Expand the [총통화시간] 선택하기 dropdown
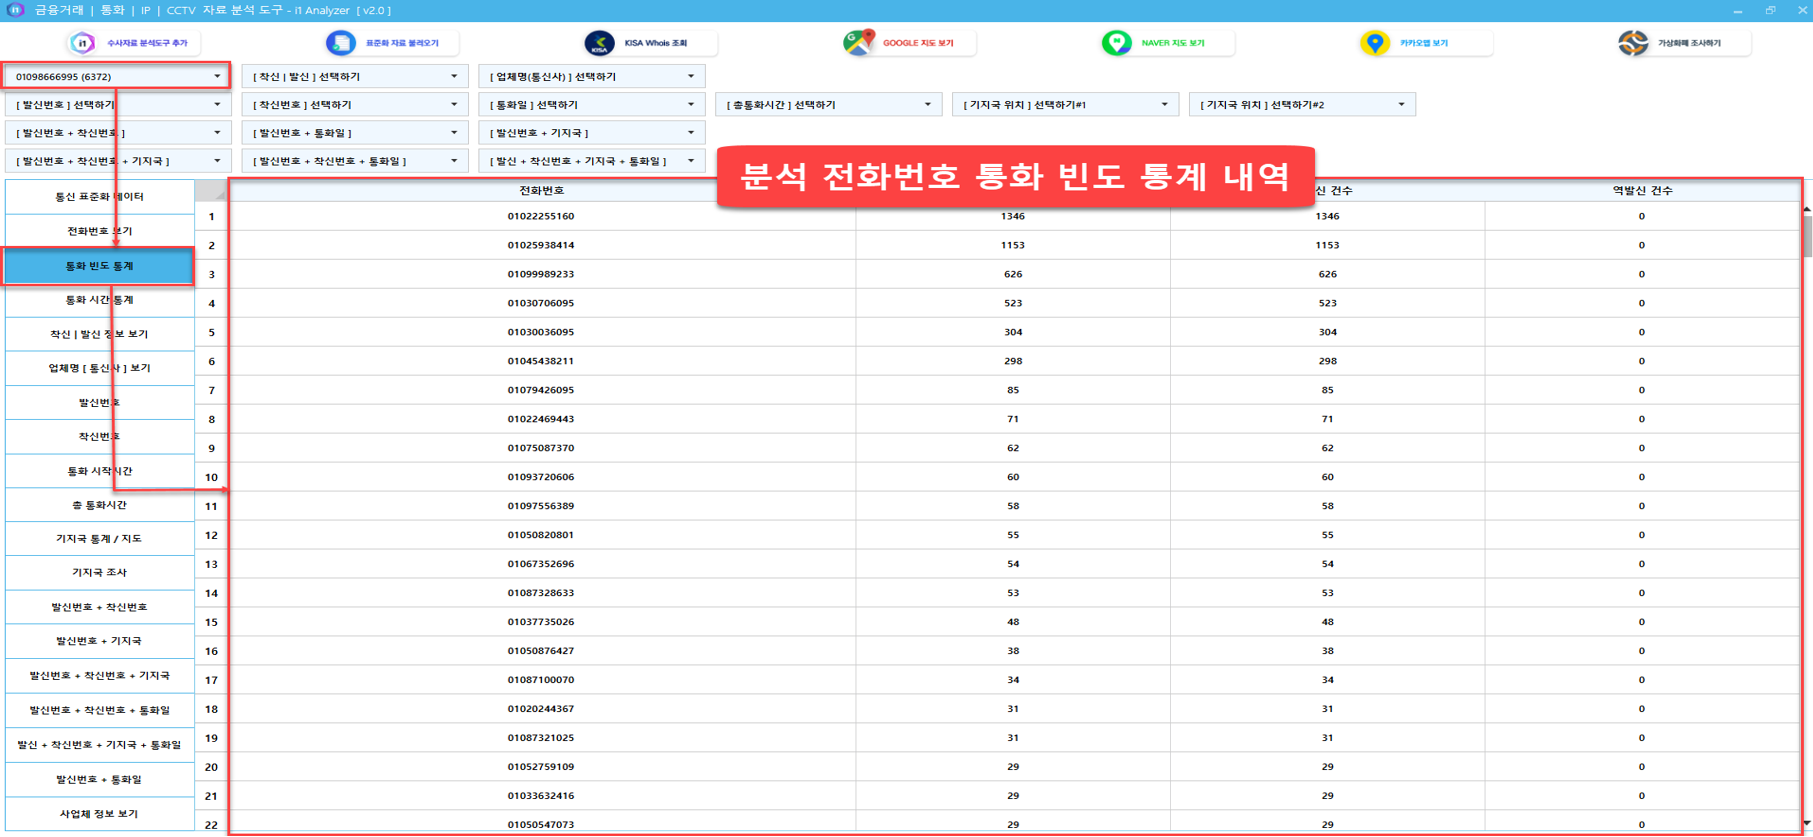Viewport: 1813px width, 837px height. coord(927,104)
